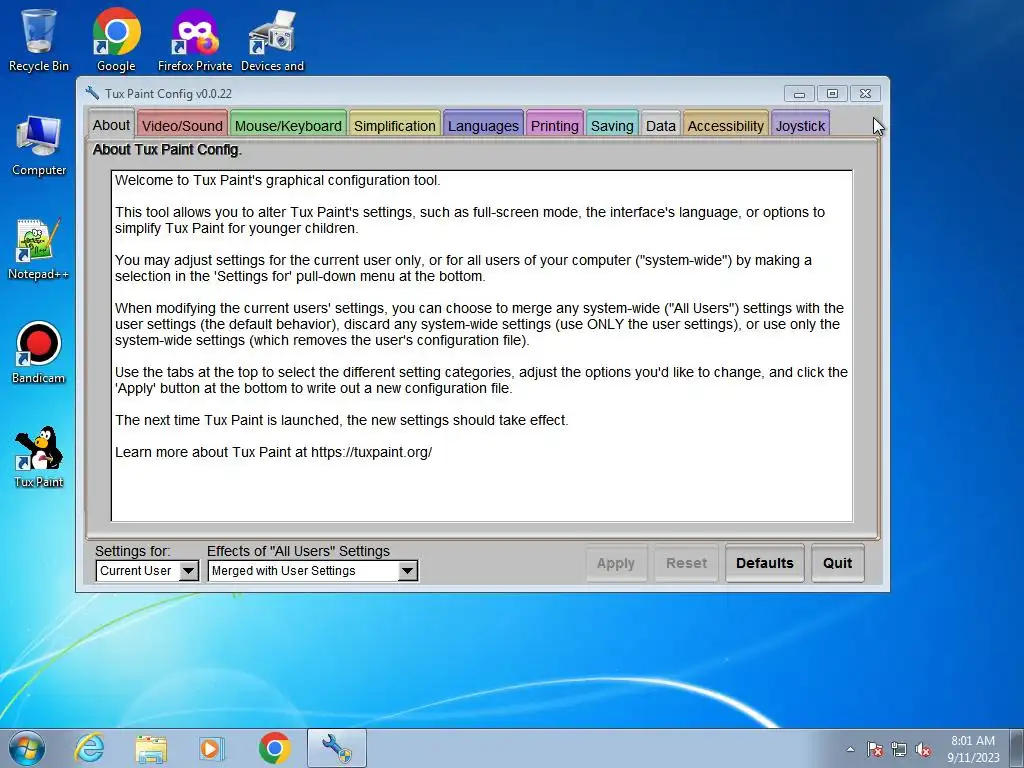
Task: Click the Show Desktop strip in the taskbar
Action: click(x=1018, y=748)
